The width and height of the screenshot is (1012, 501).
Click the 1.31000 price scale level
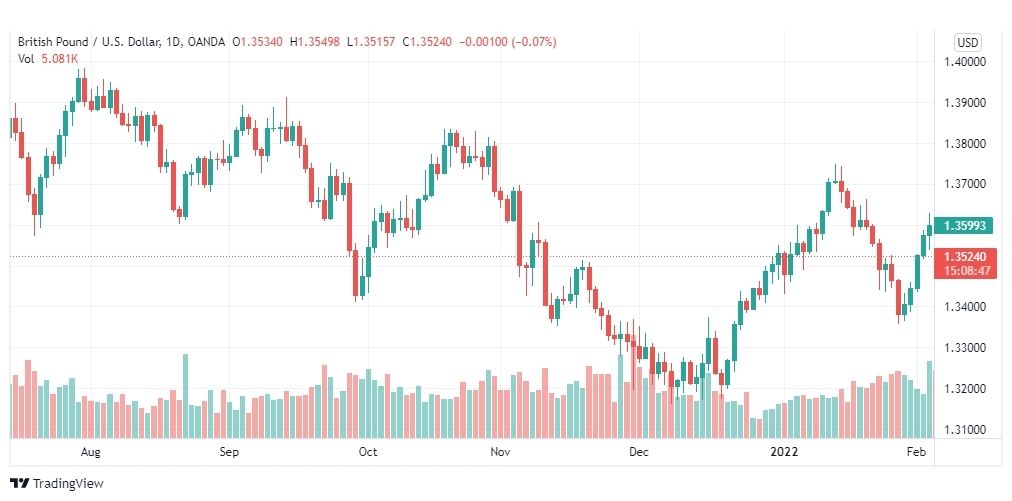tap(964, 429)
